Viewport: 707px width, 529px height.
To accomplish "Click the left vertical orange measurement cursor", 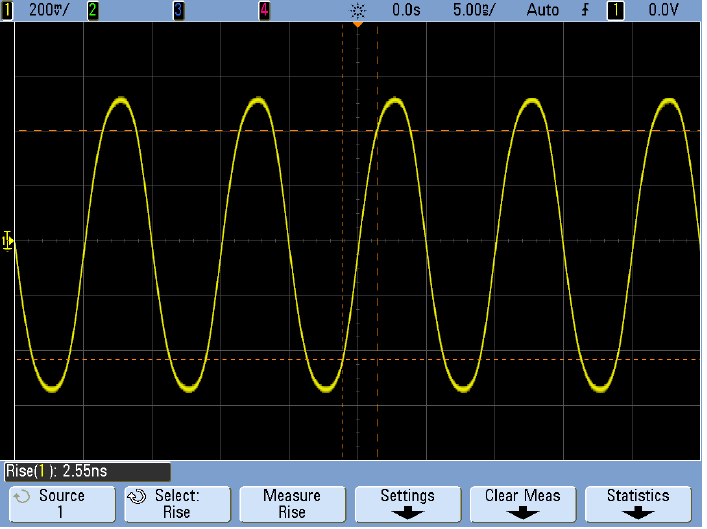I will pyautogui.click(x=342, y=241).
